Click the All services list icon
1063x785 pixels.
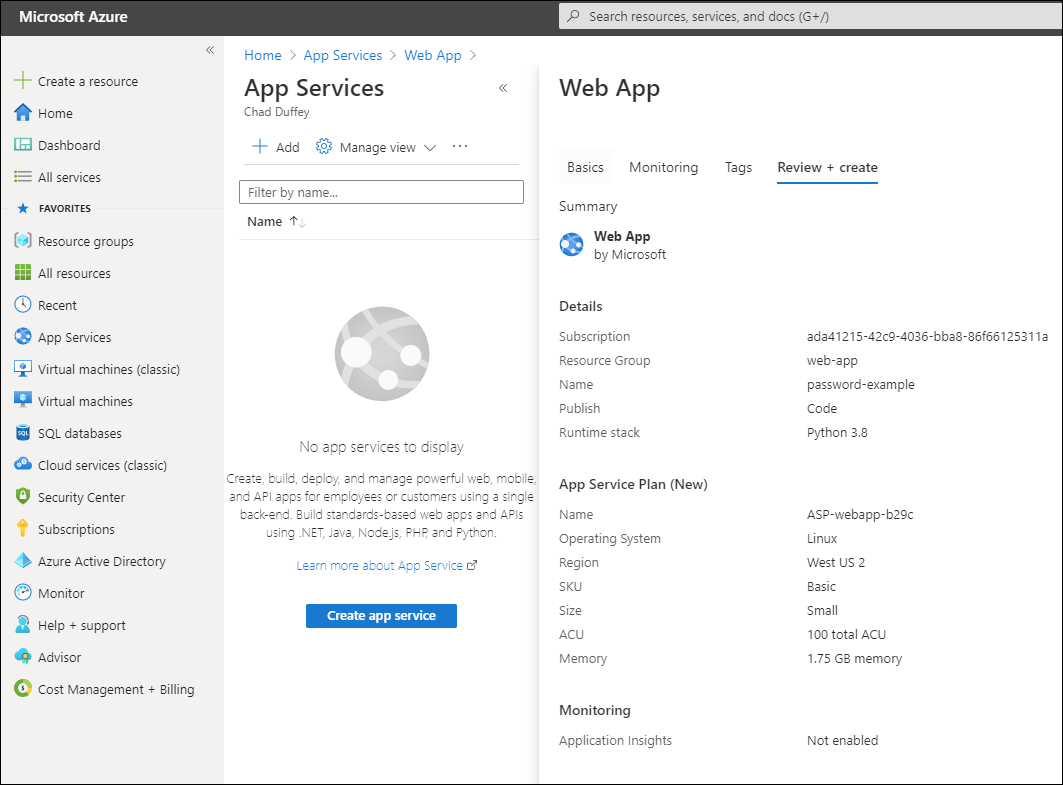(x=22, y=176)
